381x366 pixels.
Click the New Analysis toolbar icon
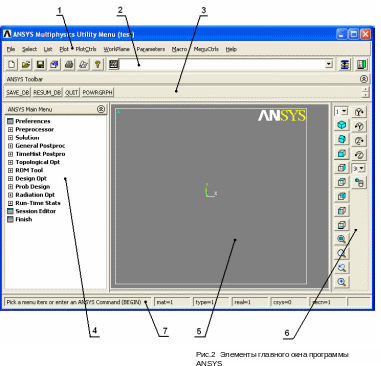point(11,64)
